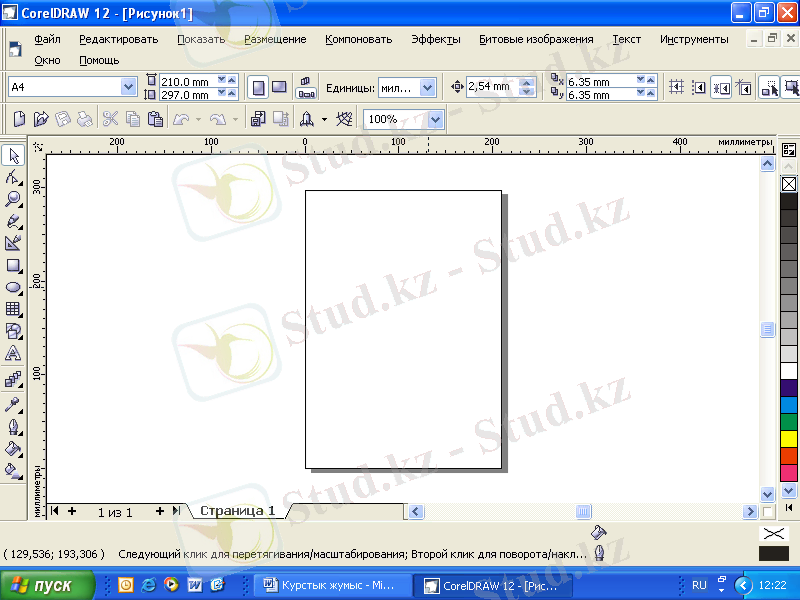Viewport: 800px width, 600px height.
Task: Increase nudge offset 2,54 mm spinner
Action: [x=528, y=82]
